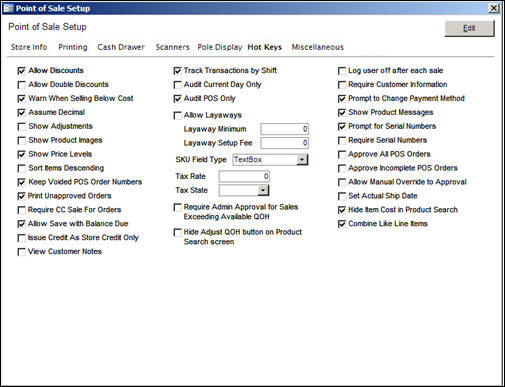The height and width of the screenshot is (387, 505).
Task: Select the Pole Display tab
Action: tap(220, 47)
